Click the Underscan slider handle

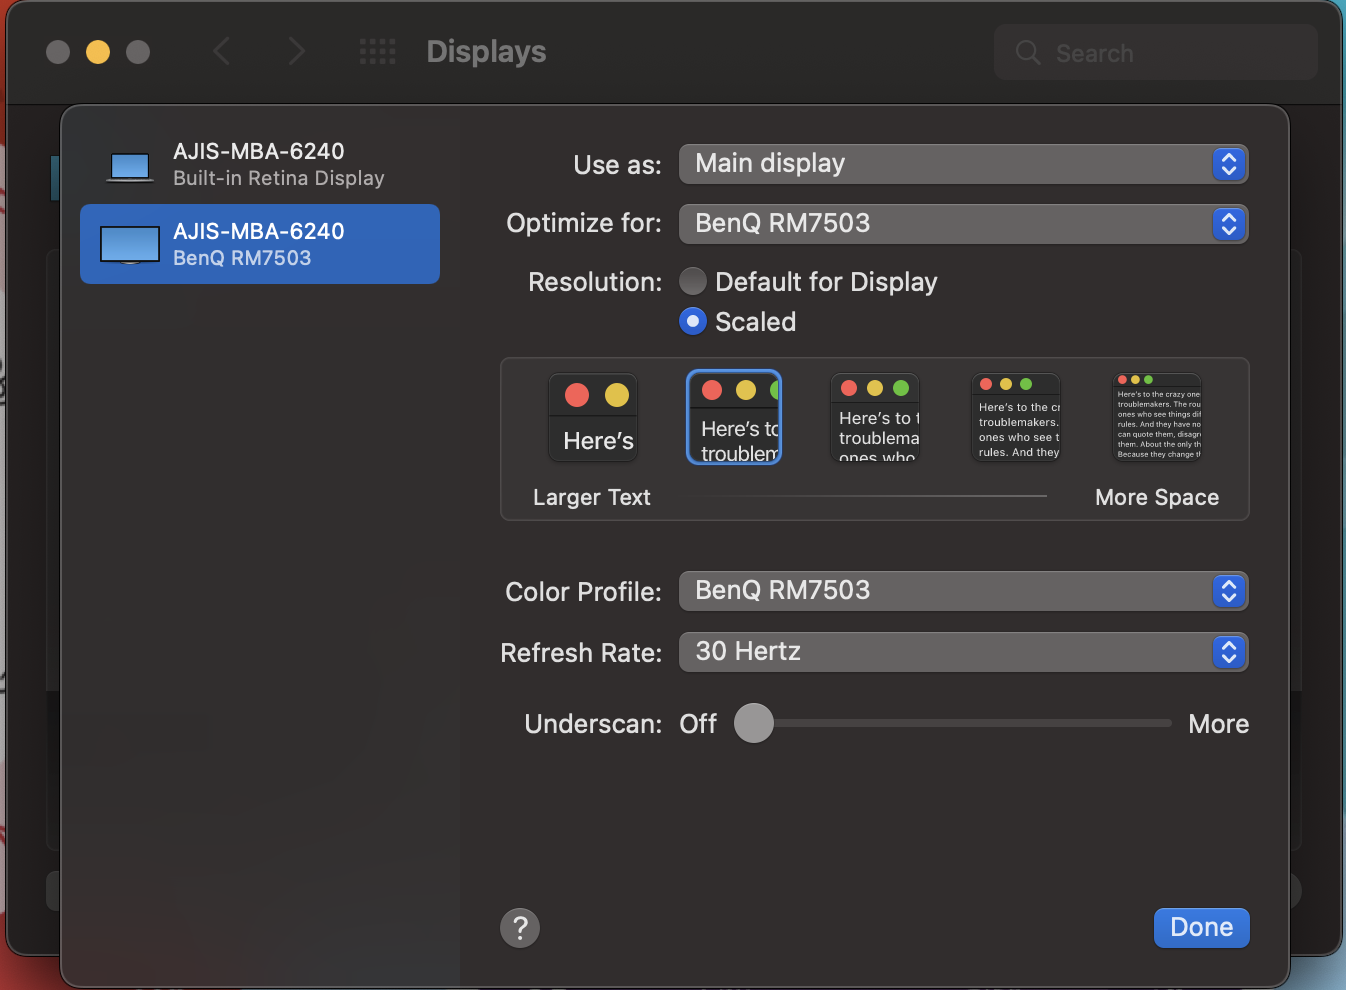(x=754, y=723)
